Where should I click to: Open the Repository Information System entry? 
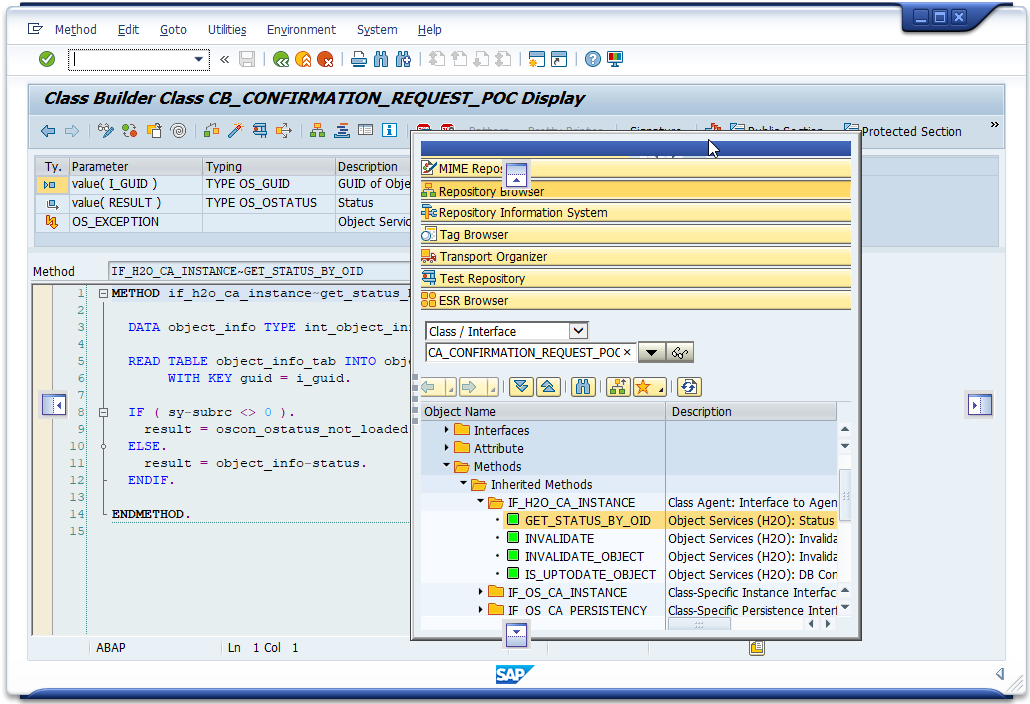636,213
